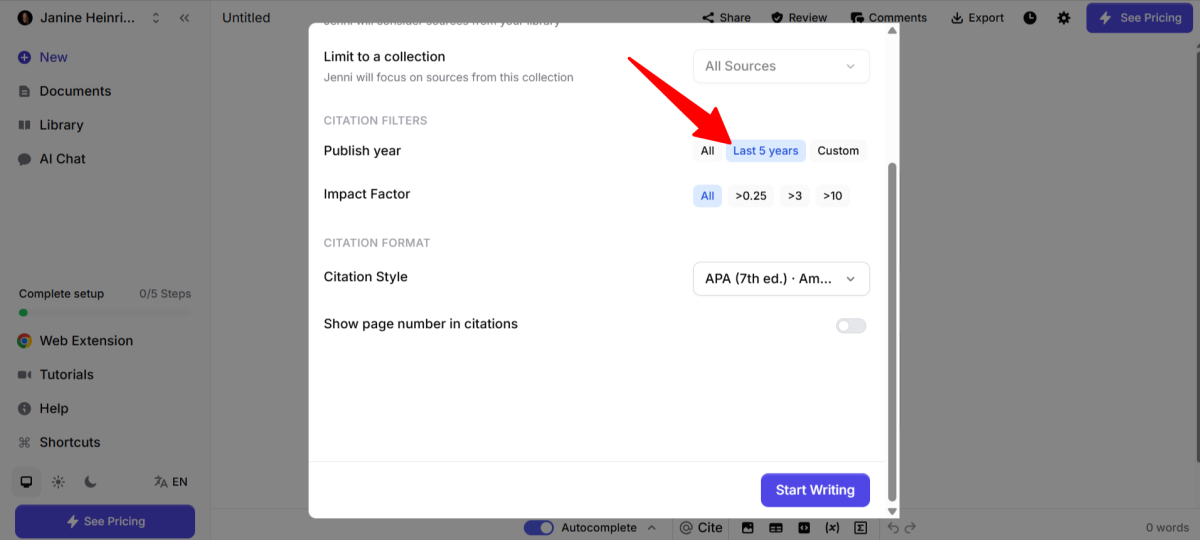Insert image from bottom toolbar

[x=747, y=528]
